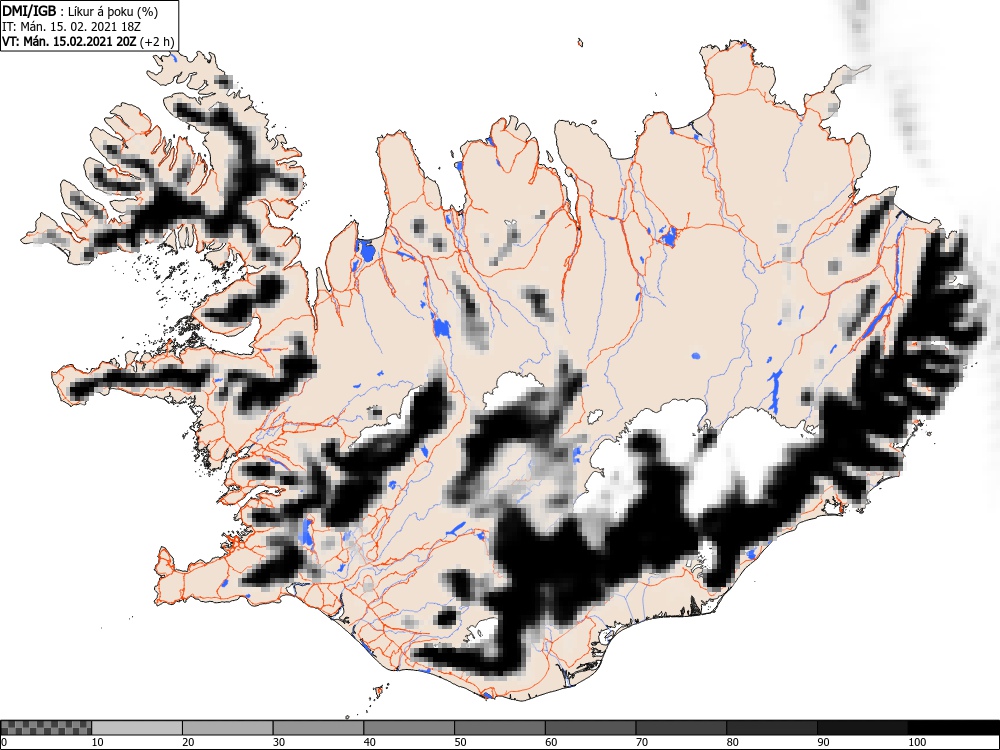Click the legend label '0'
The image size is (1000, 750).
(x=4, y=742)
